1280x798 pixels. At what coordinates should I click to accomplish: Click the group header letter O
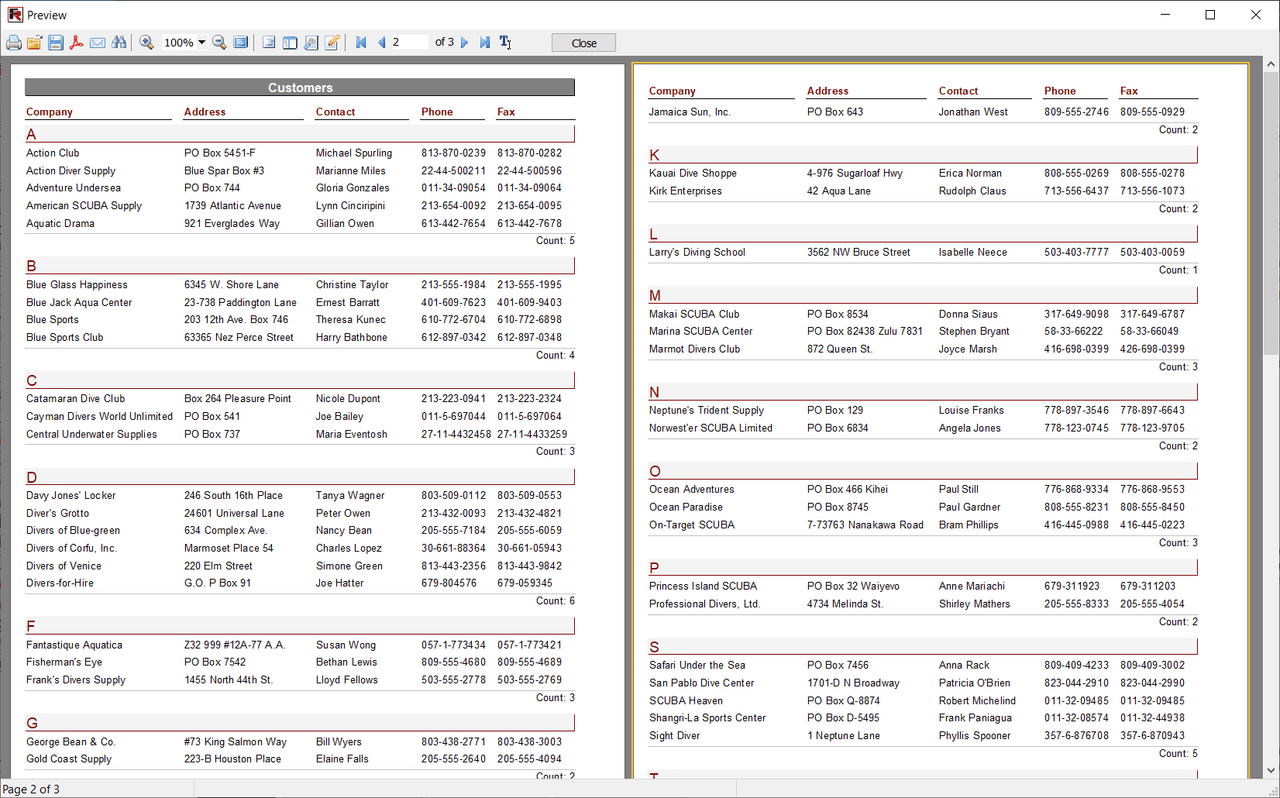coord(655,472)
